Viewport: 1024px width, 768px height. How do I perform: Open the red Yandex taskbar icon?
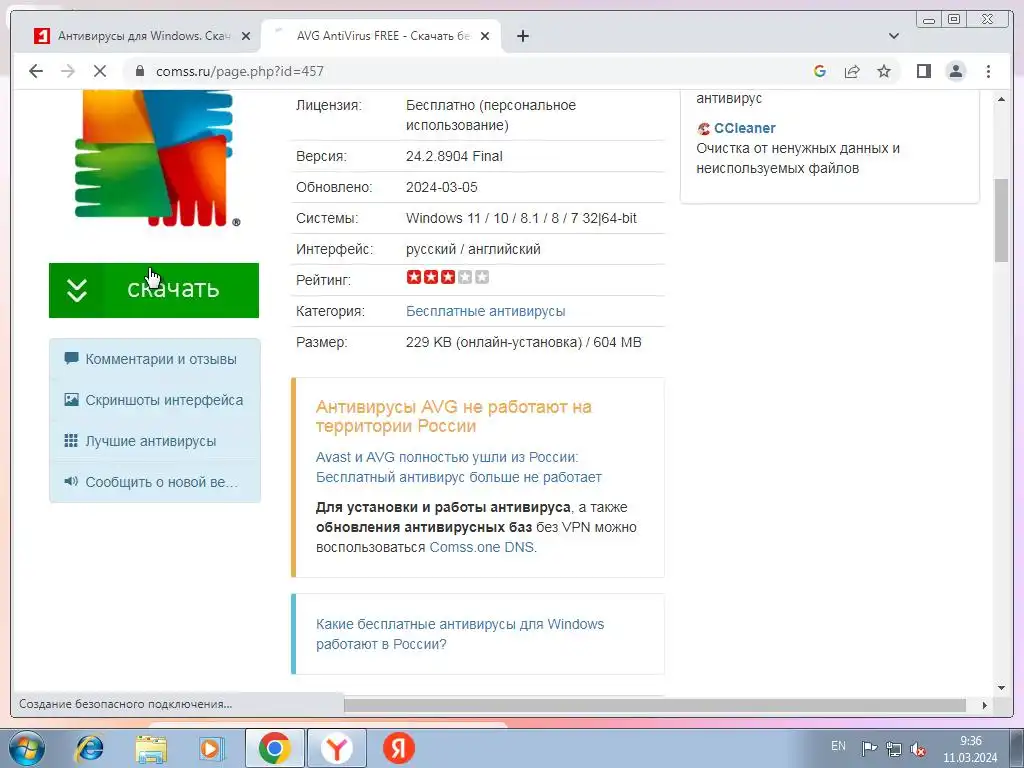coord(398,748)
